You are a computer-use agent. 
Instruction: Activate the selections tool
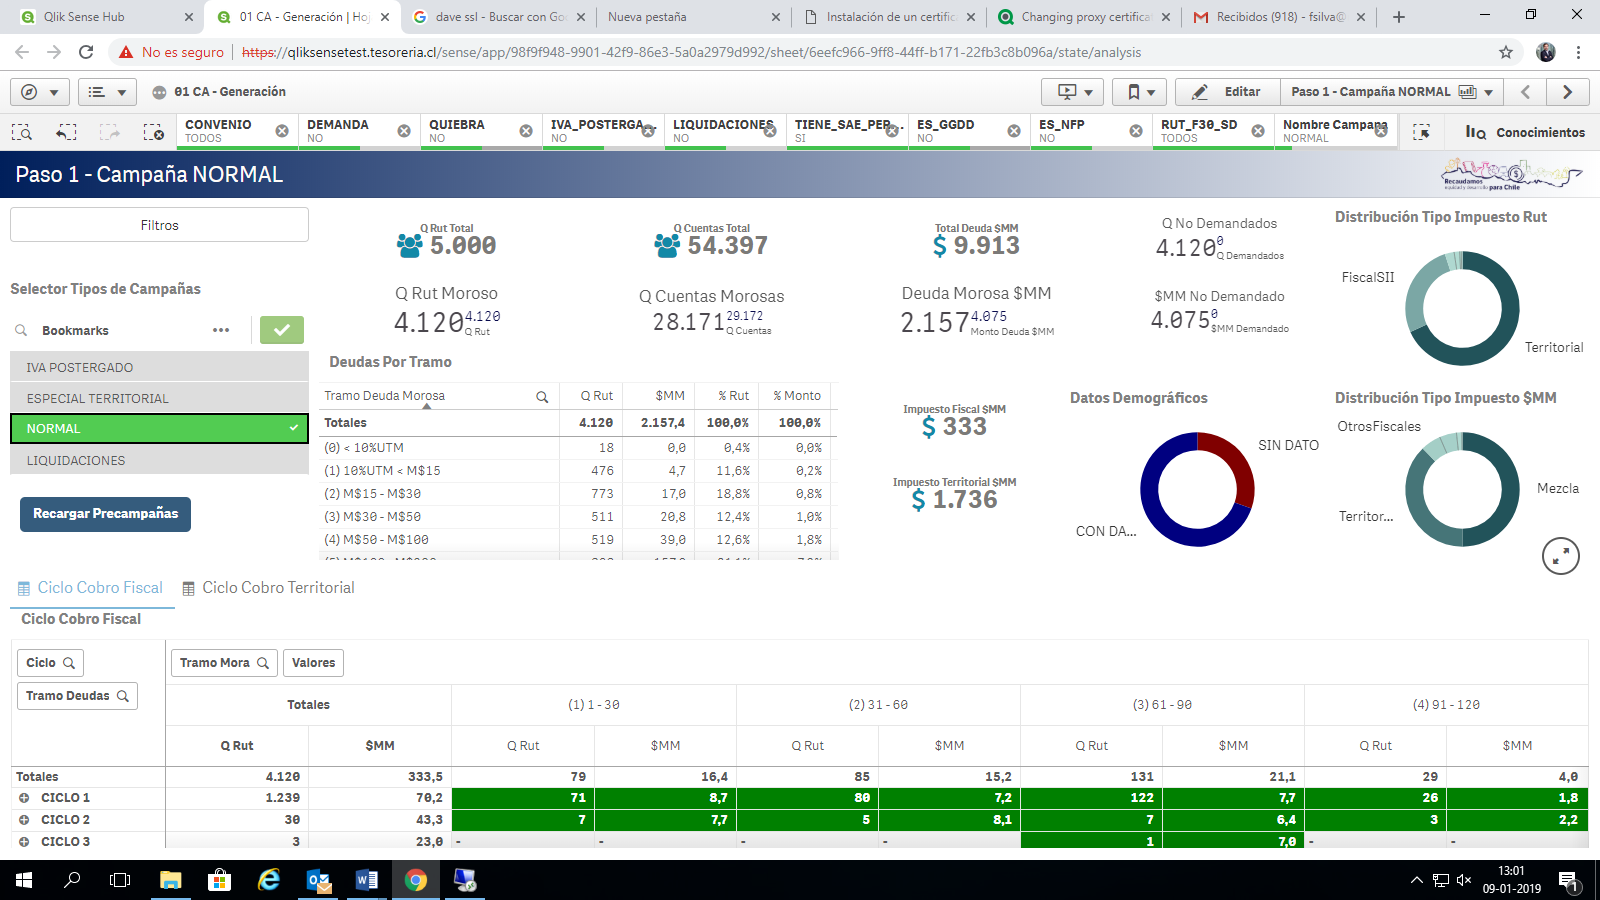[x=1422, y=131]
